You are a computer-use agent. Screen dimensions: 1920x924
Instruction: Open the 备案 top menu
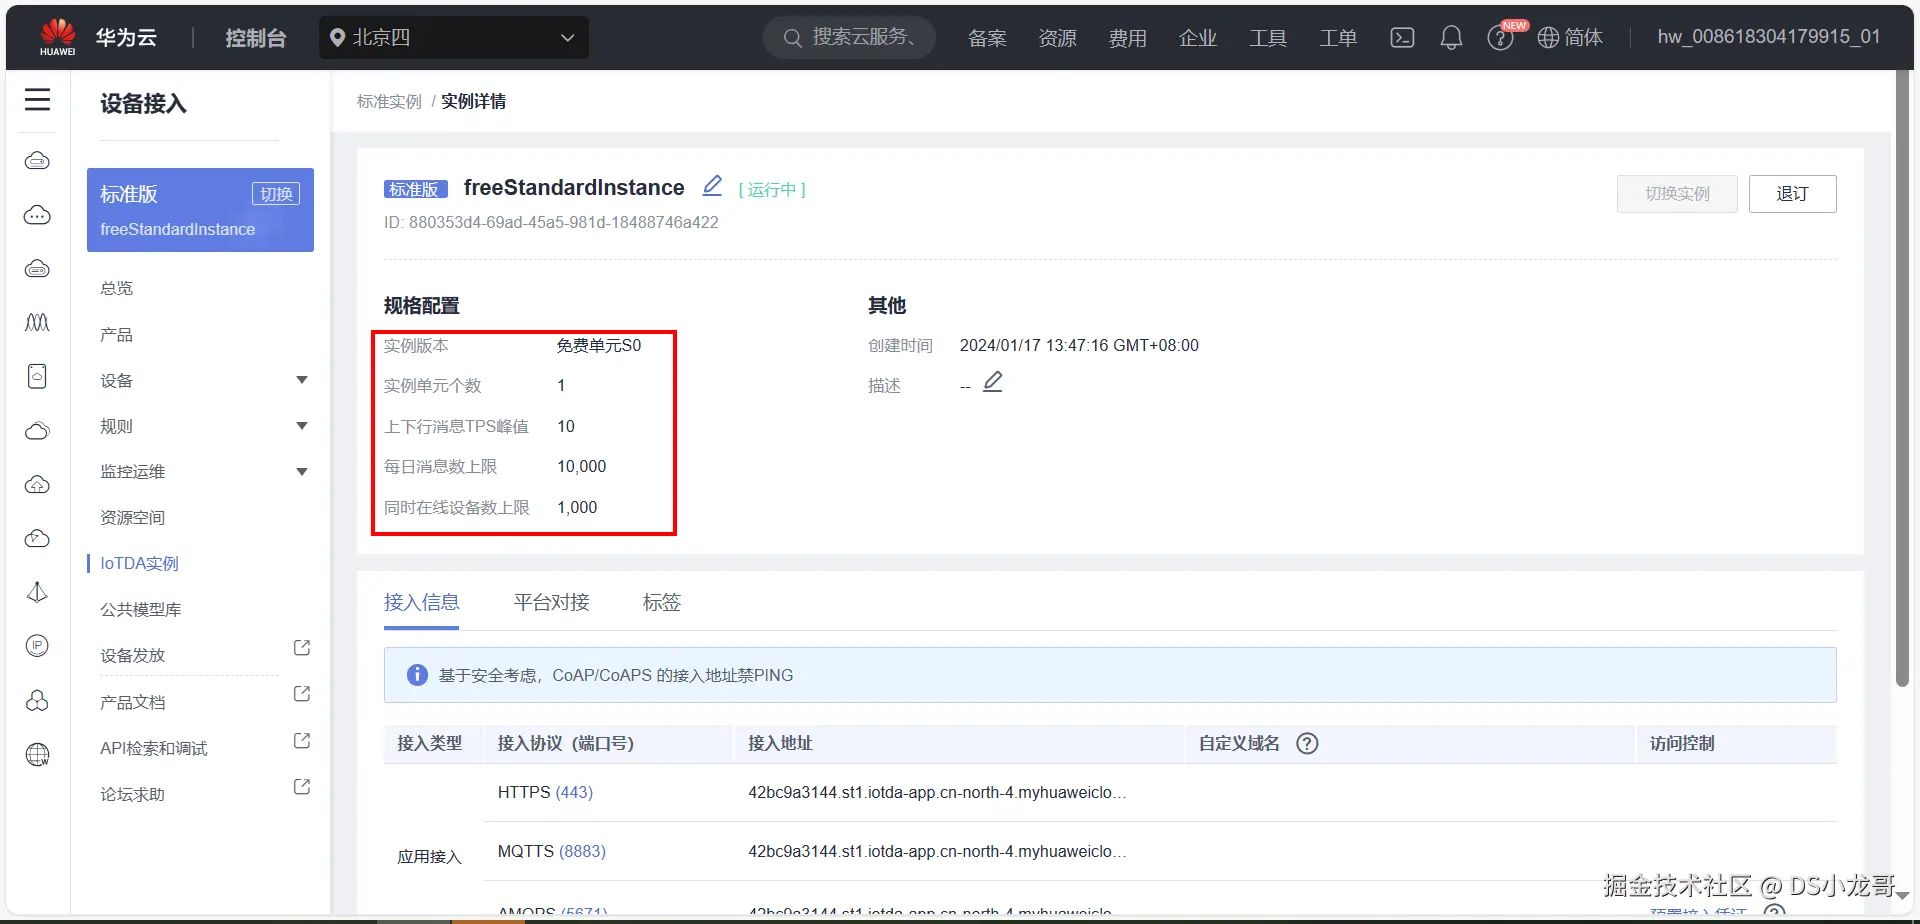(987, 38)
